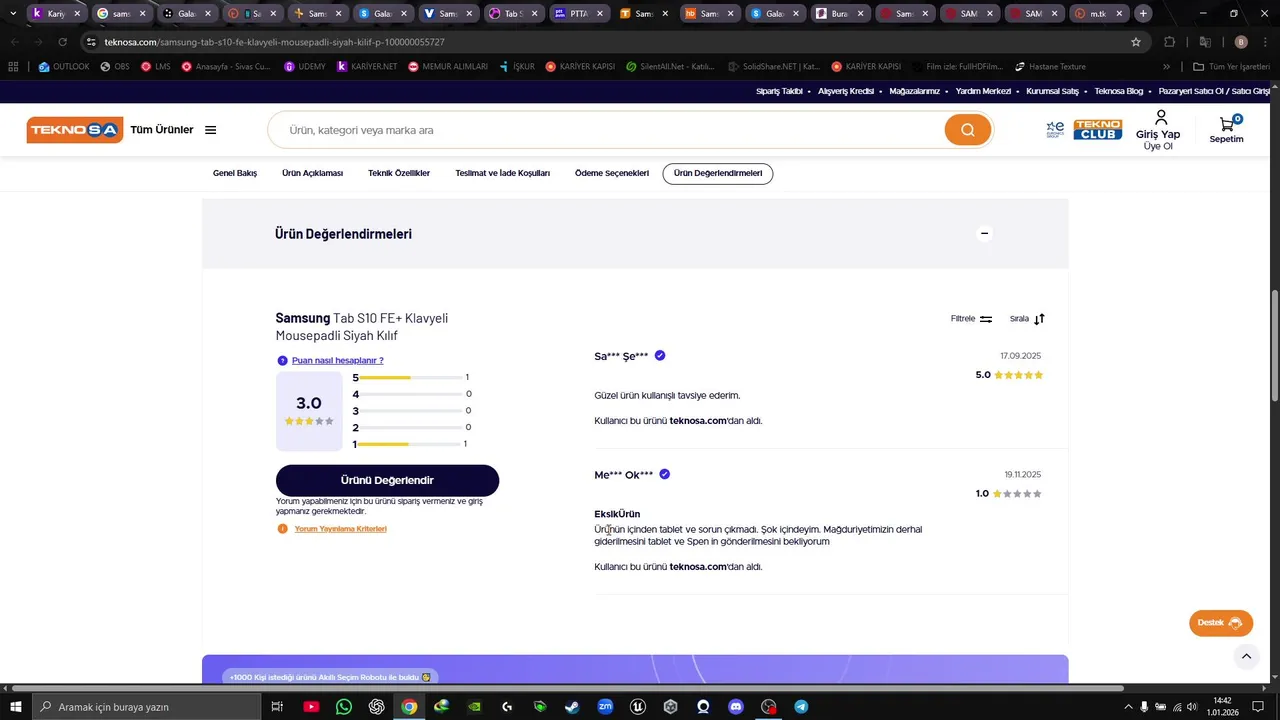The height and width of the screenshot is (720, 1280).
Task: Switch to Teslimat ve İade Koşulları tab
Action: (x=502, y=173)
